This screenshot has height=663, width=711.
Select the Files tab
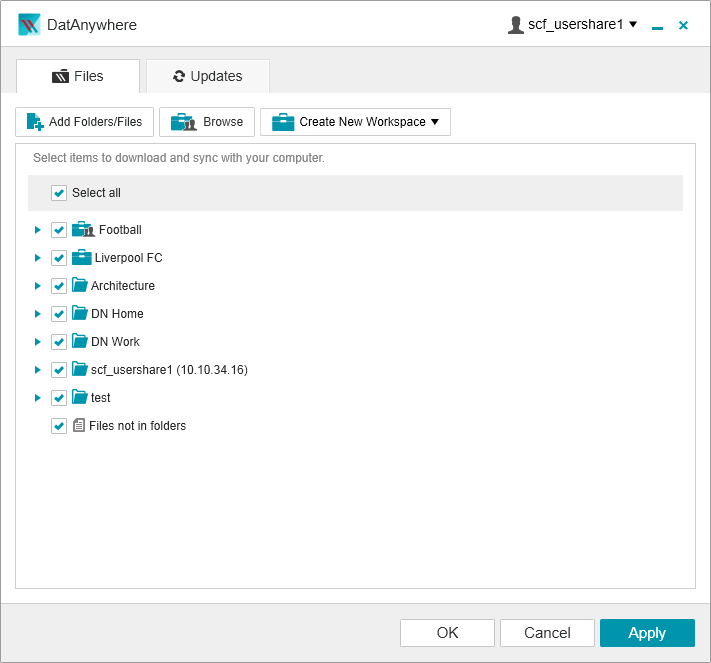78,76
